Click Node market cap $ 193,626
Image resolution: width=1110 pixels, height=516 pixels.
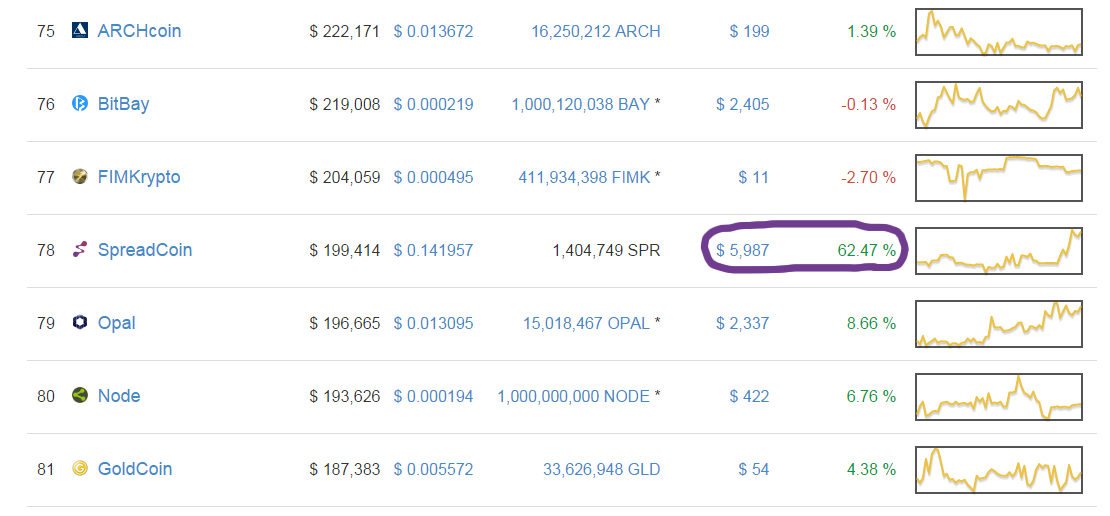click(x=345, y=396)
